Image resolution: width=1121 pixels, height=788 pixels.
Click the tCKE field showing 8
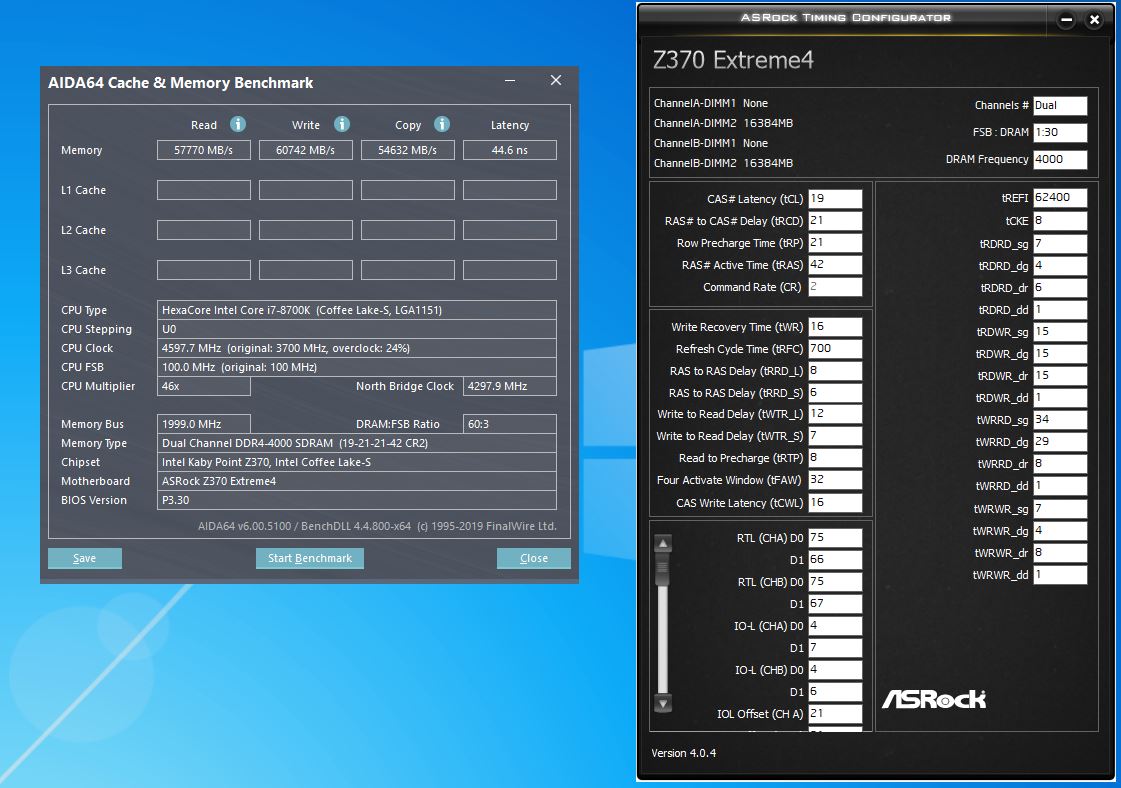[1060, 221]
